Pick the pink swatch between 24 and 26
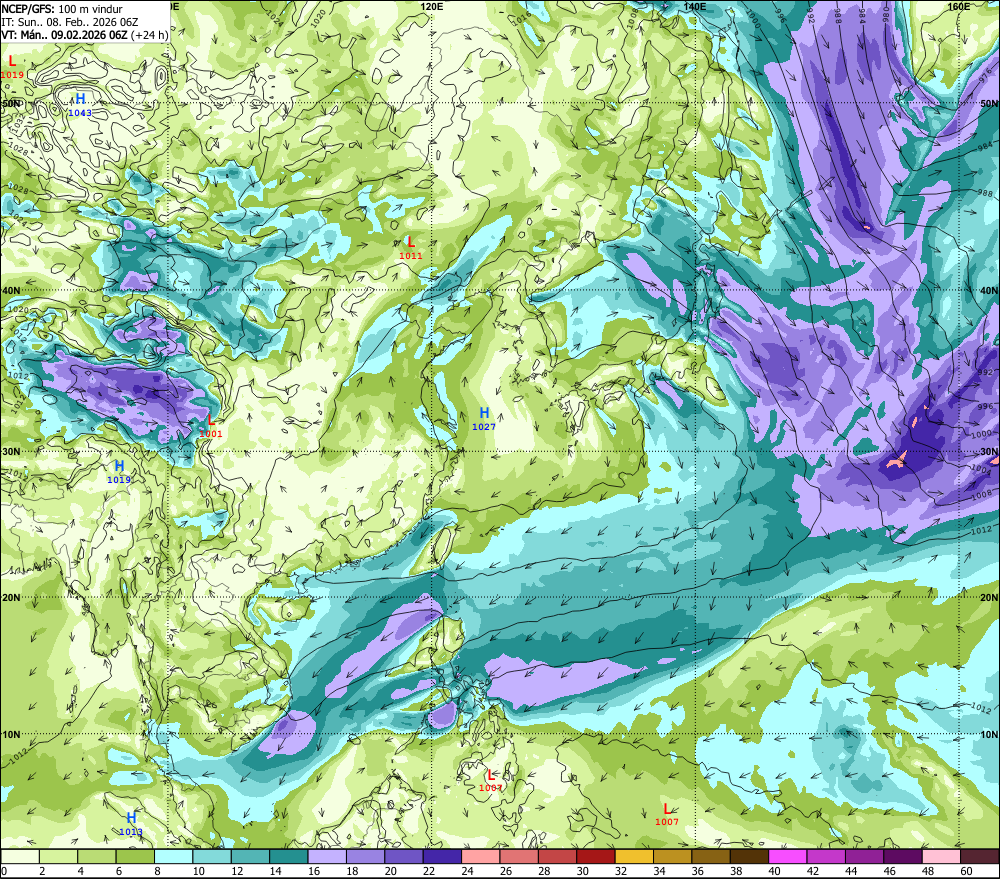 (481, 856)
